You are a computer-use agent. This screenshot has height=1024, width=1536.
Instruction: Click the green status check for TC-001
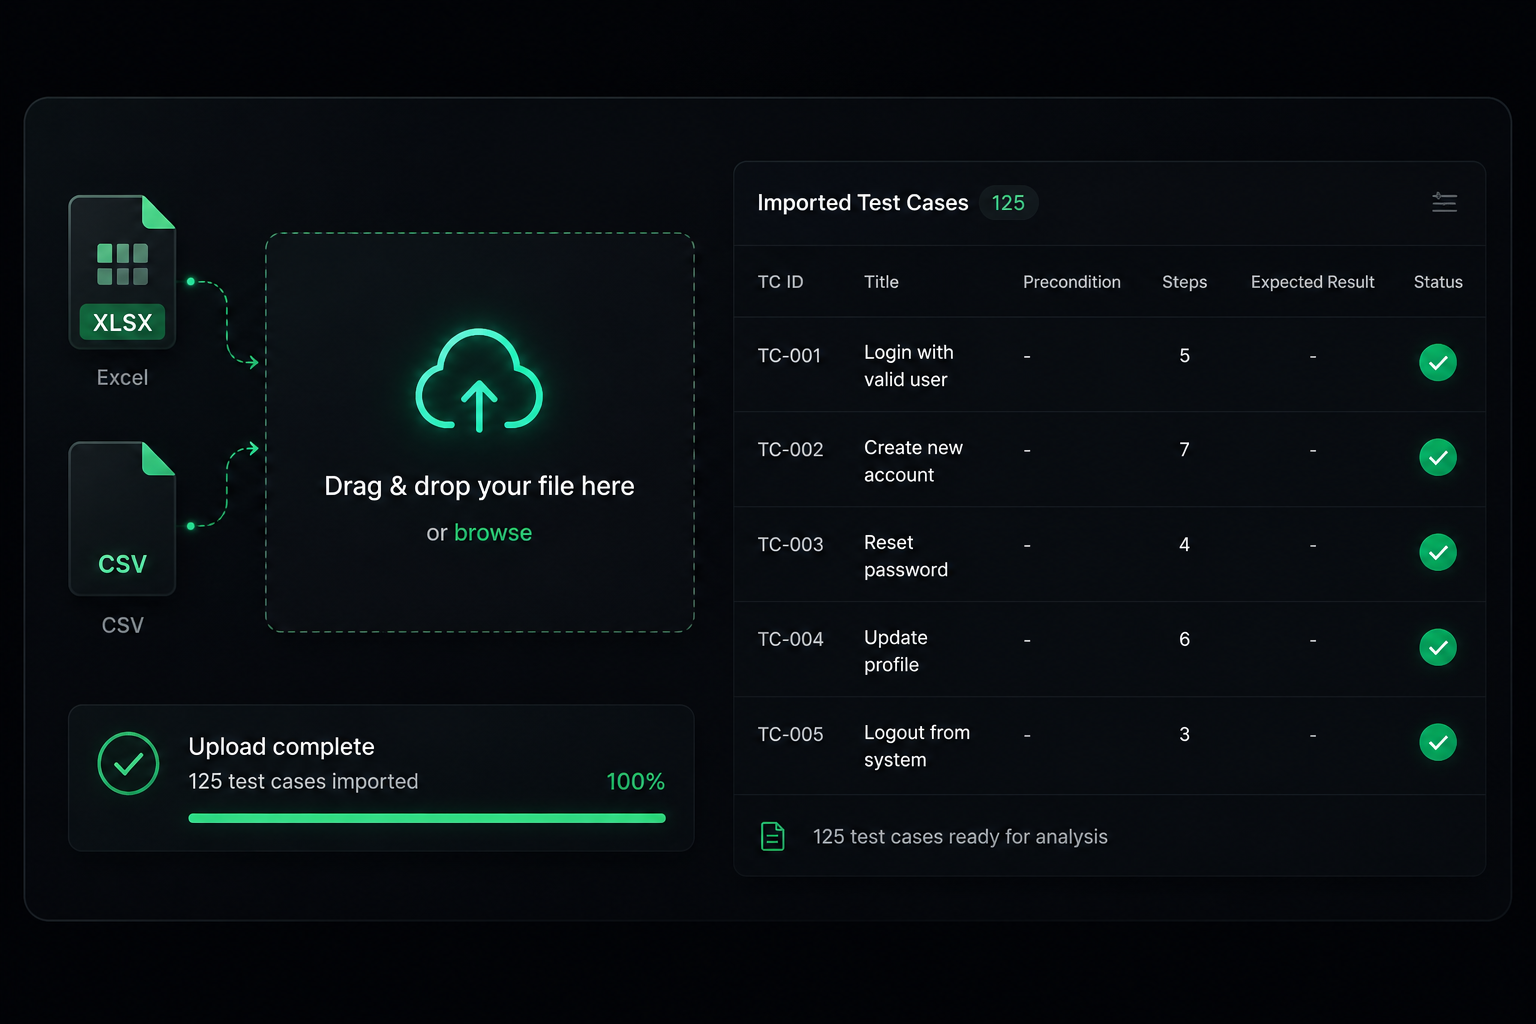(x=1438, y=362)
